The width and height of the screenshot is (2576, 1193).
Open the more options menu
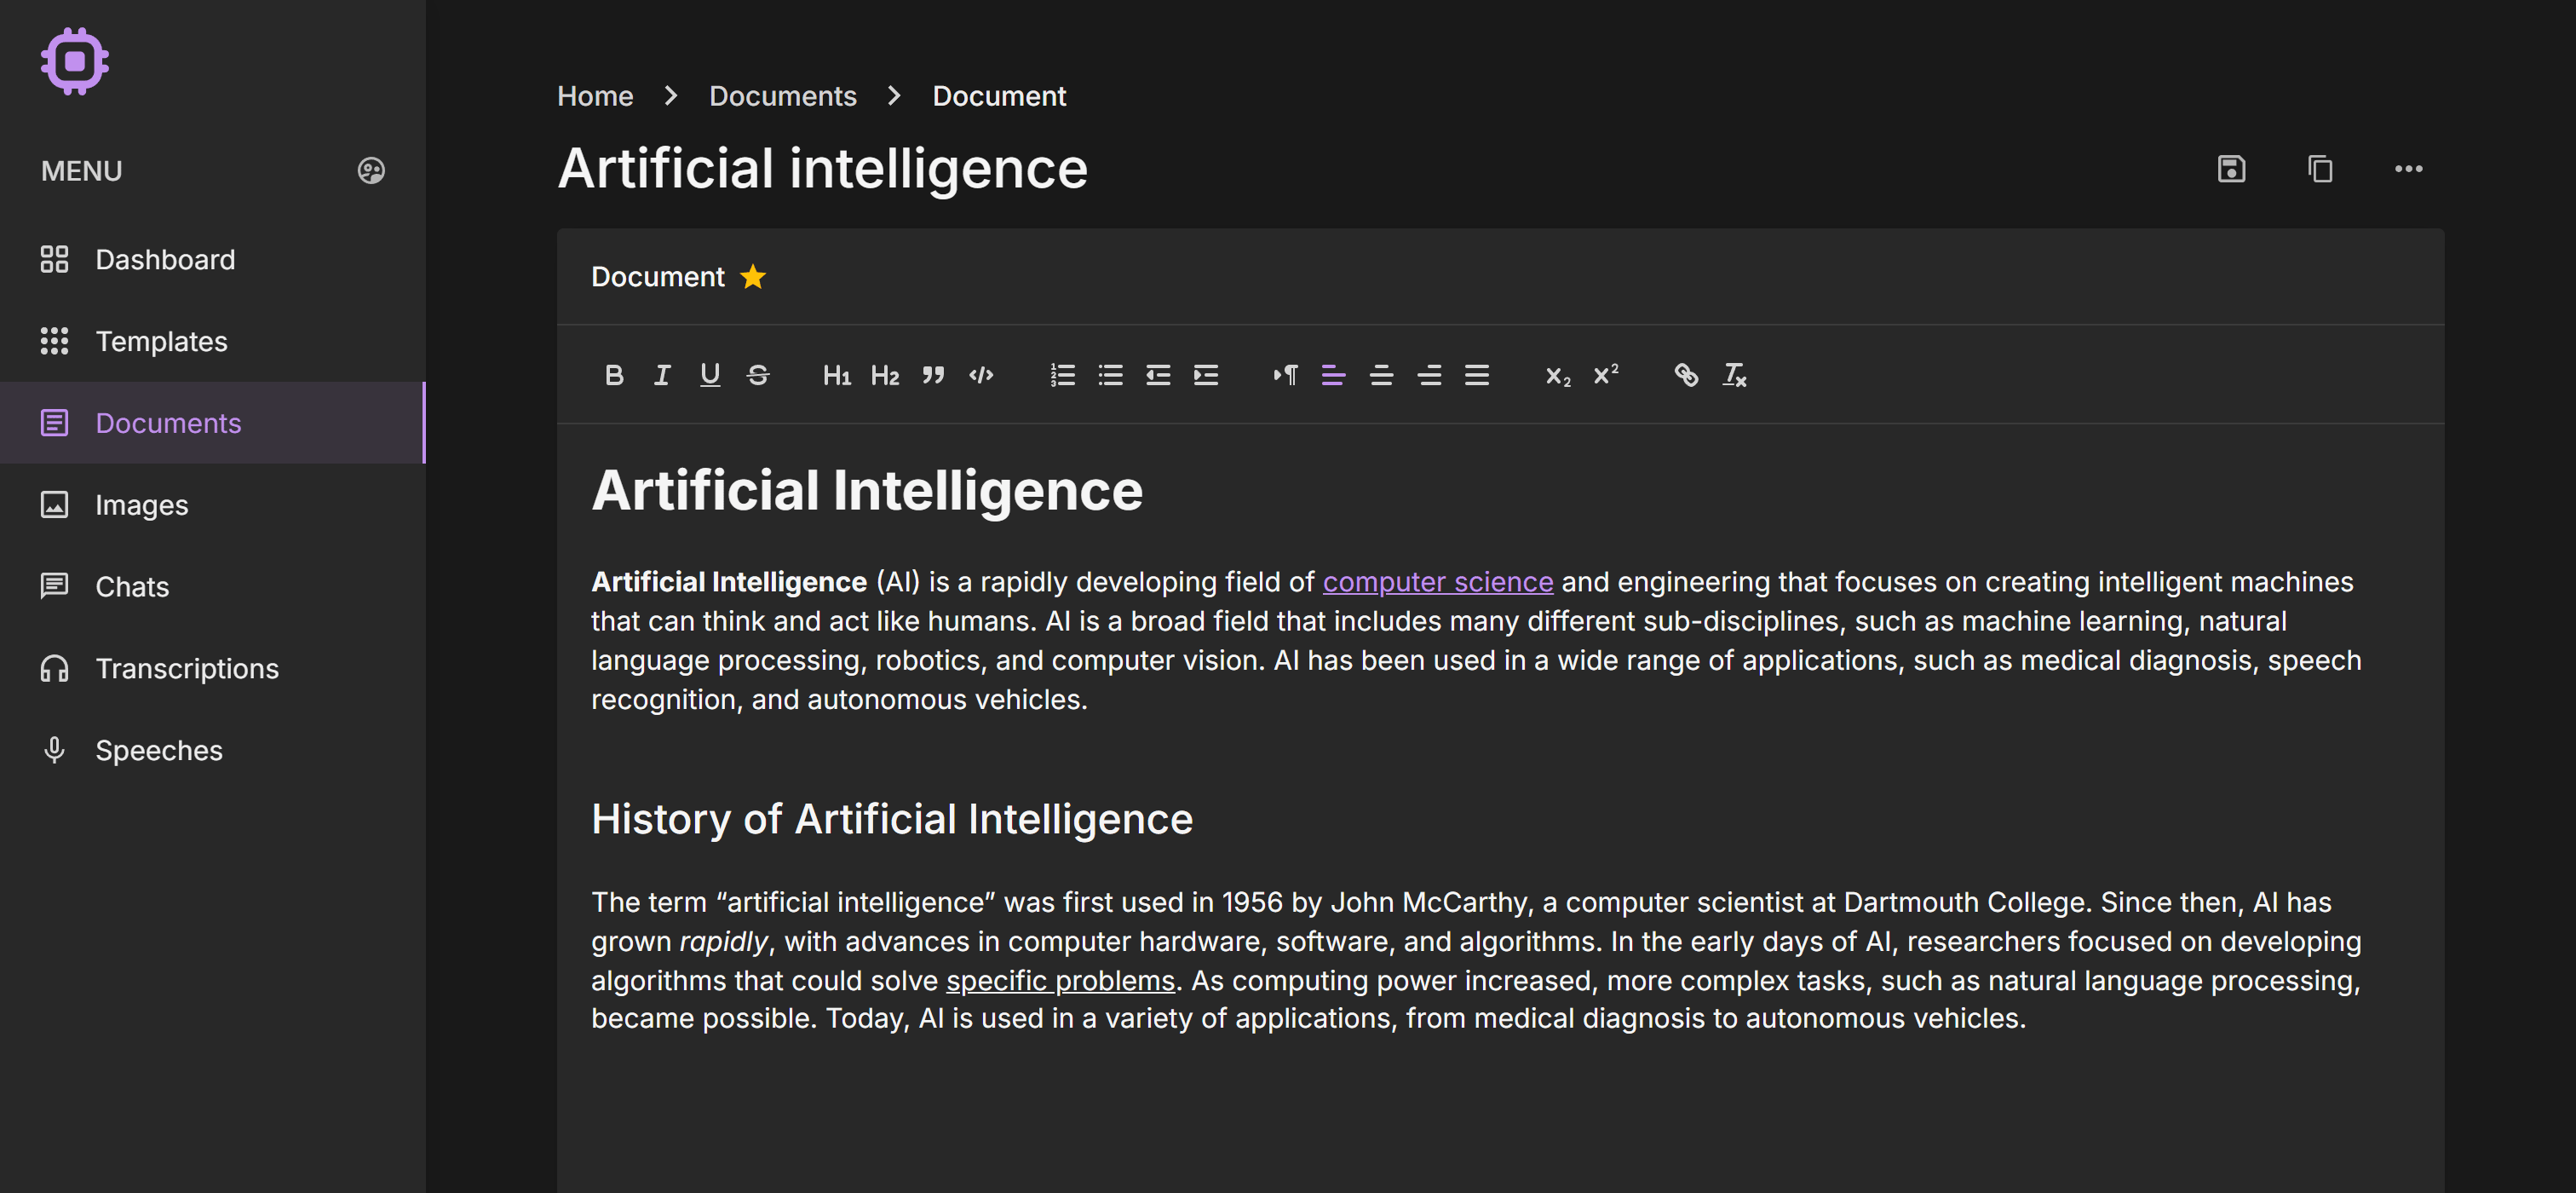point(2409,169)
